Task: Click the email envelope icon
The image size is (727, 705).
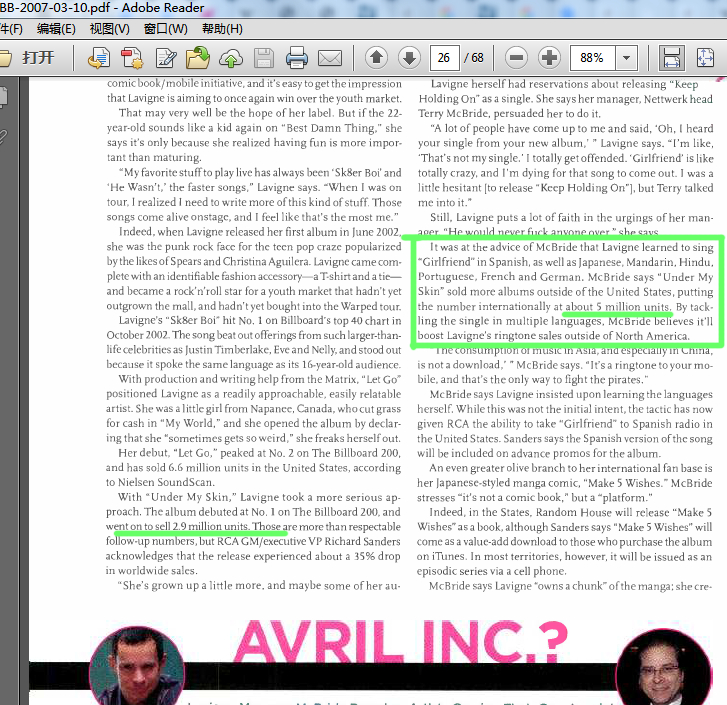Action: click(330, 58)
